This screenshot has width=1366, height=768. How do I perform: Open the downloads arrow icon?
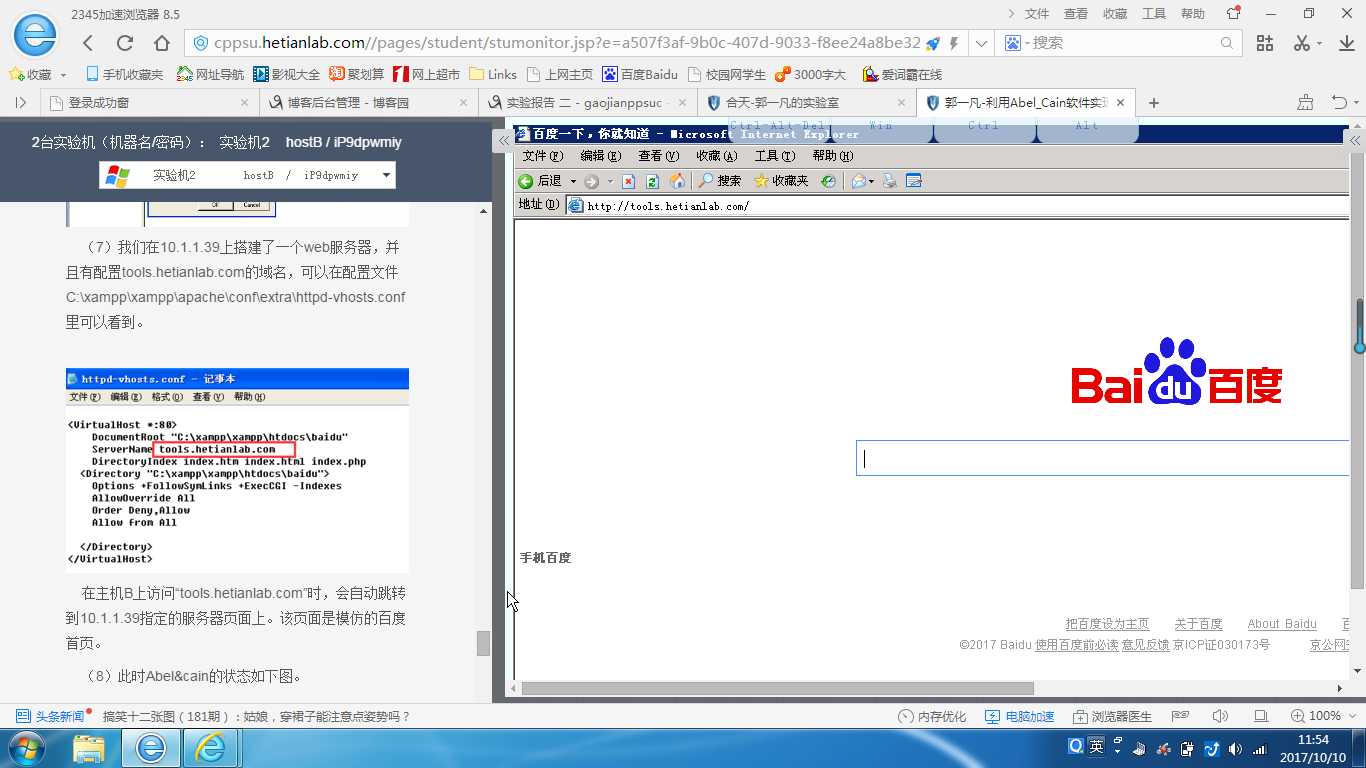tap(1346, 43)
